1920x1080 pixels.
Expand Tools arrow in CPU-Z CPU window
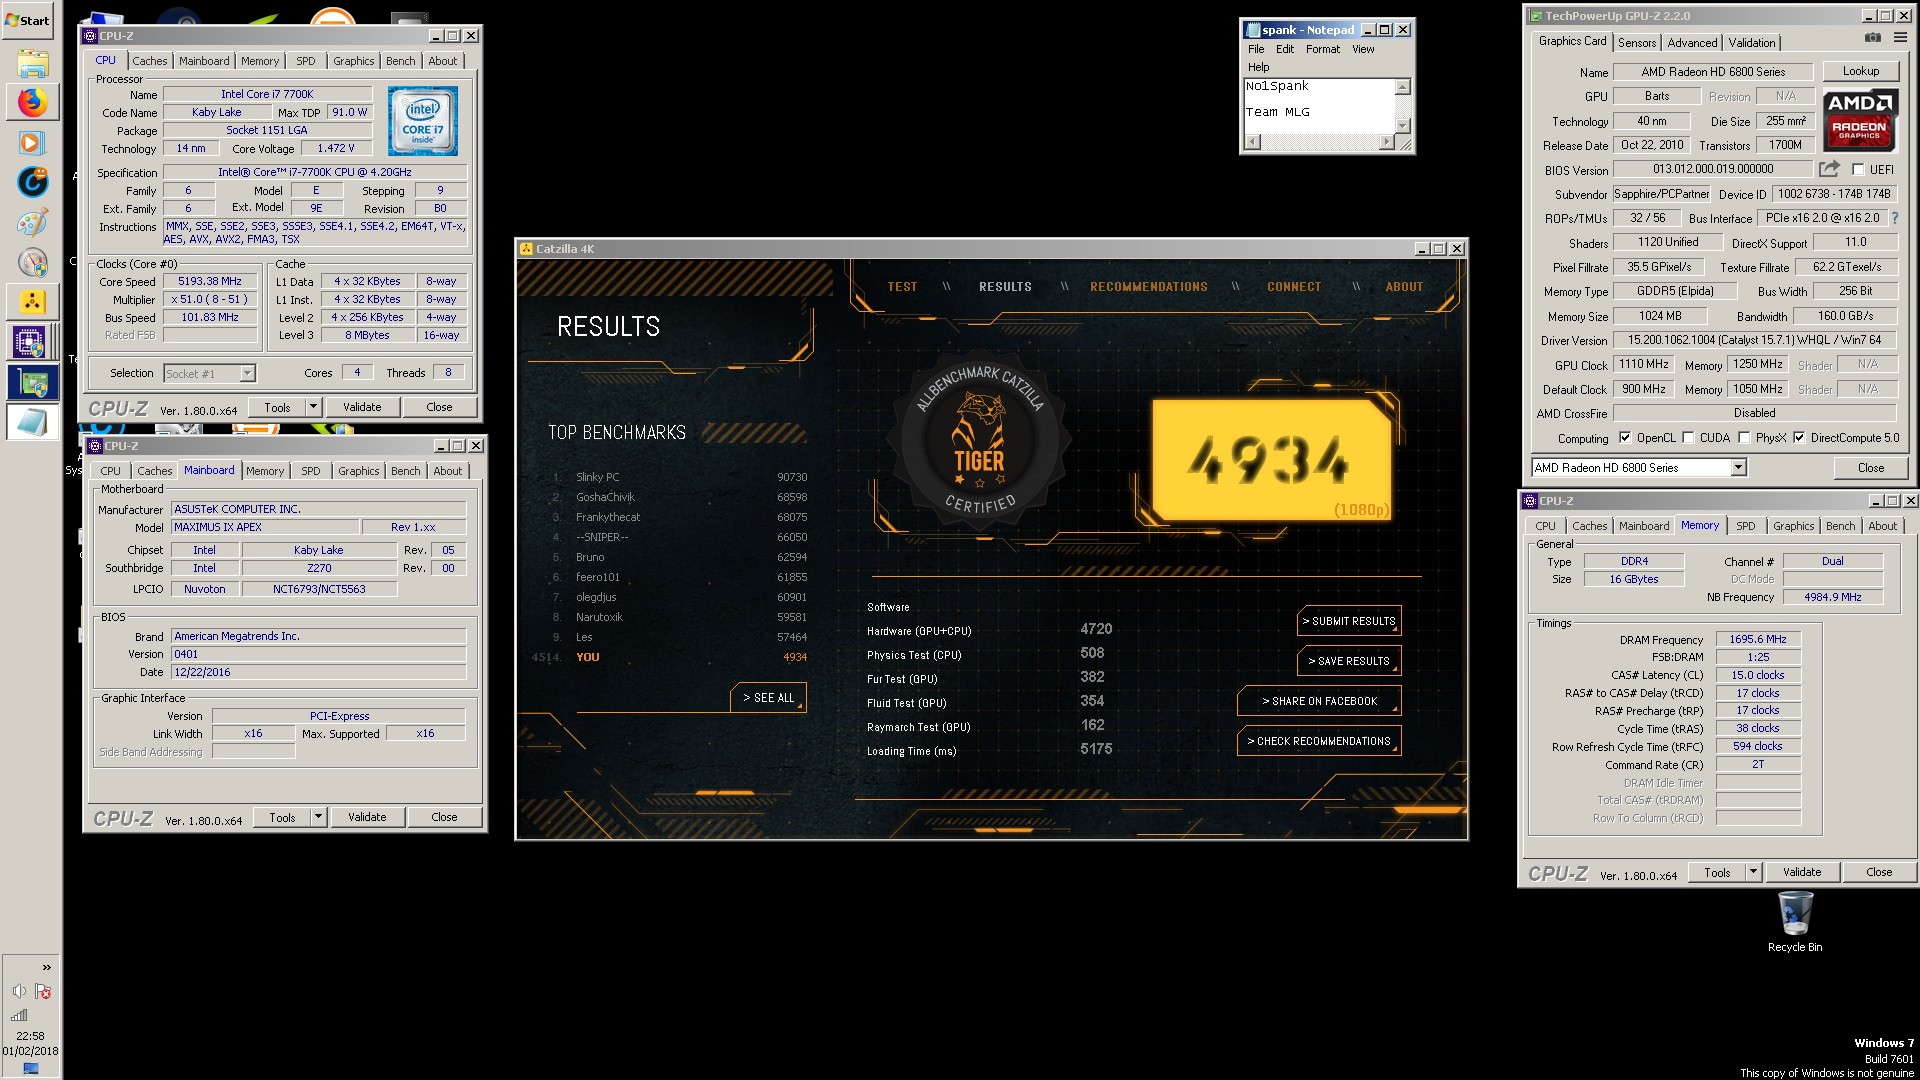pyautogui.click(x=313, y=407)
